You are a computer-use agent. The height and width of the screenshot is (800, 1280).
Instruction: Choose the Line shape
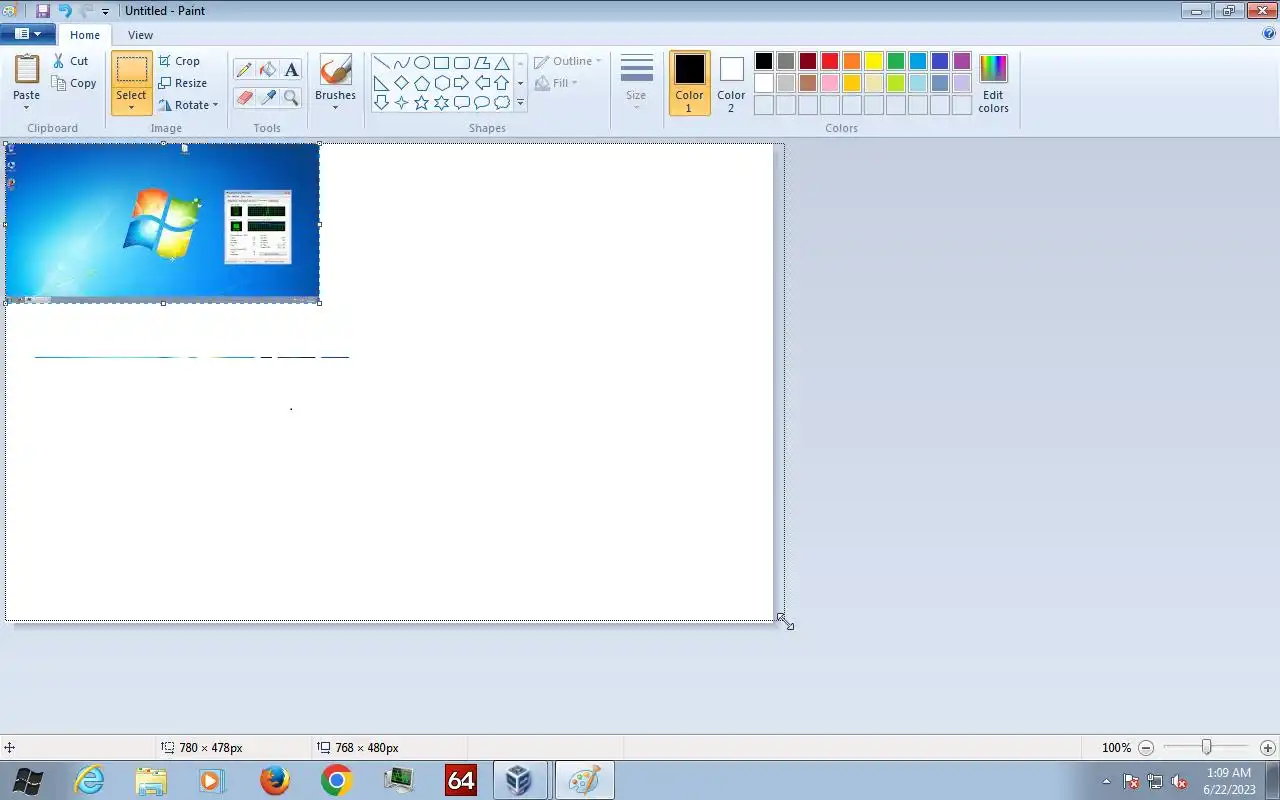tap(381, 63)
